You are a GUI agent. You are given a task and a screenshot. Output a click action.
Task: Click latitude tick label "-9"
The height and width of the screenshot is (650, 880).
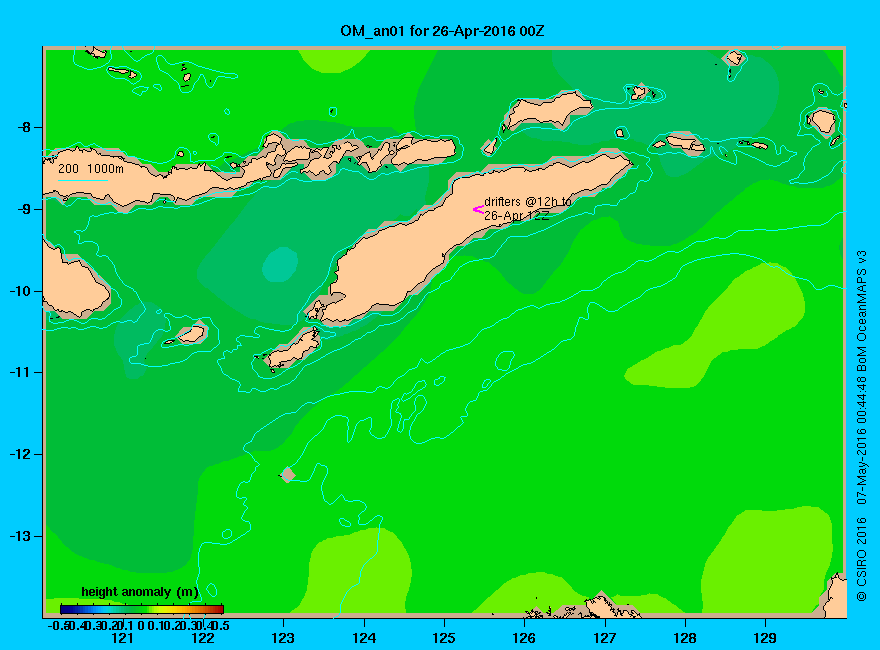[24, 209]
